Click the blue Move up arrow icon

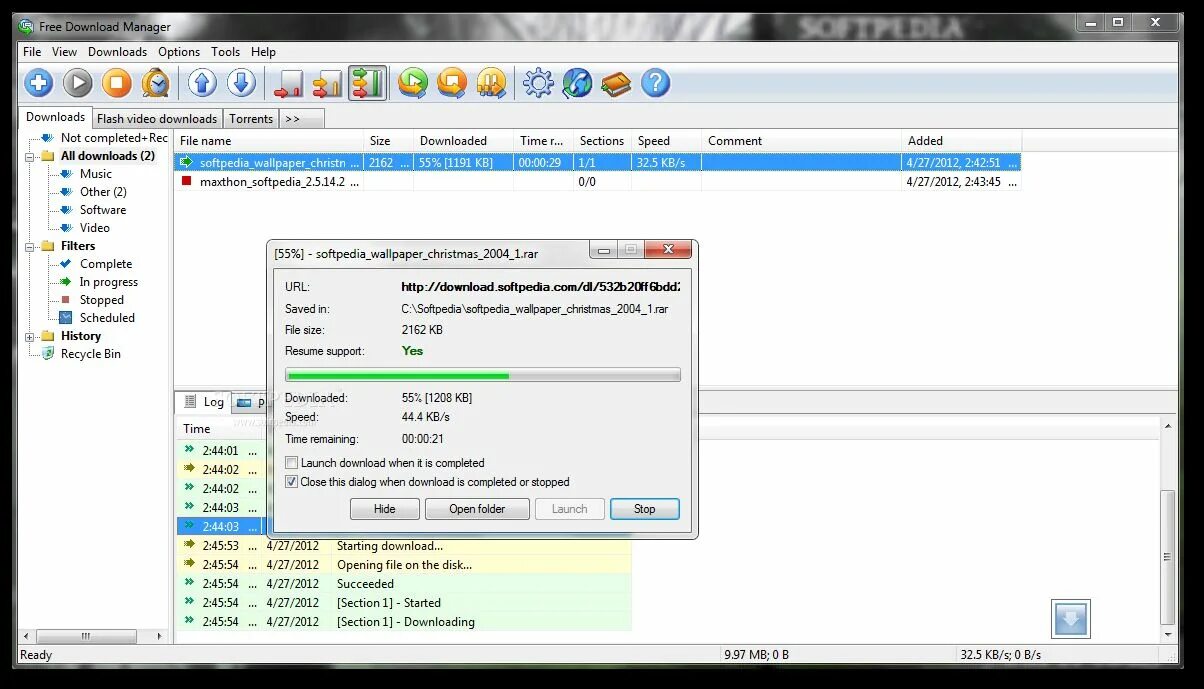(203, 83)
